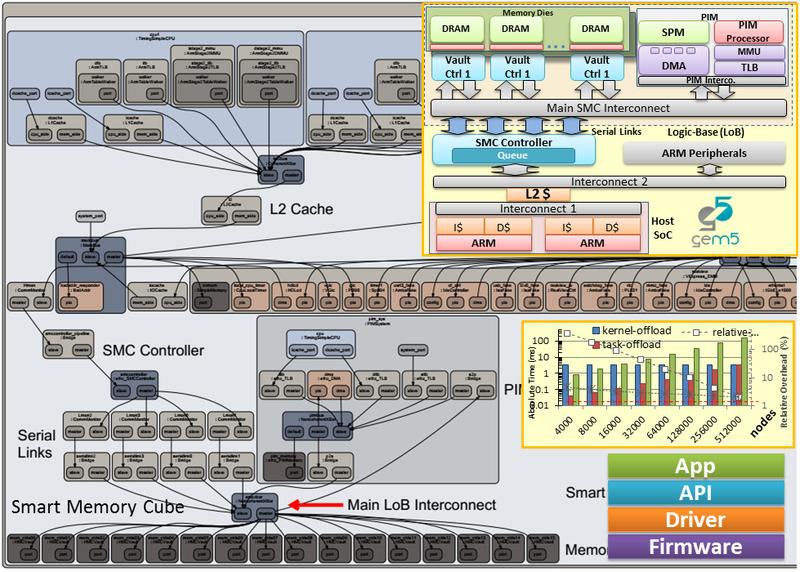Screen dimensions: 800x572
Task: Click the blue API layer block
Action: [695, 493]
